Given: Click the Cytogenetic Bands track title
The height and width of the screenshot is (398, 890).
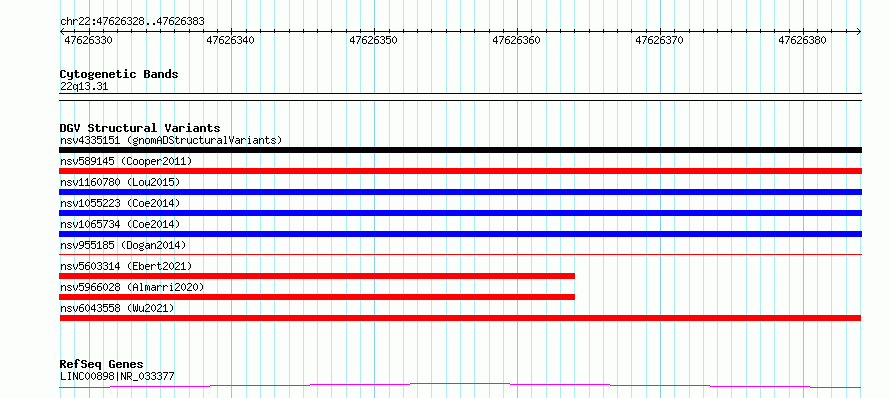Looking at the screenshot, I should click(119, 74).
